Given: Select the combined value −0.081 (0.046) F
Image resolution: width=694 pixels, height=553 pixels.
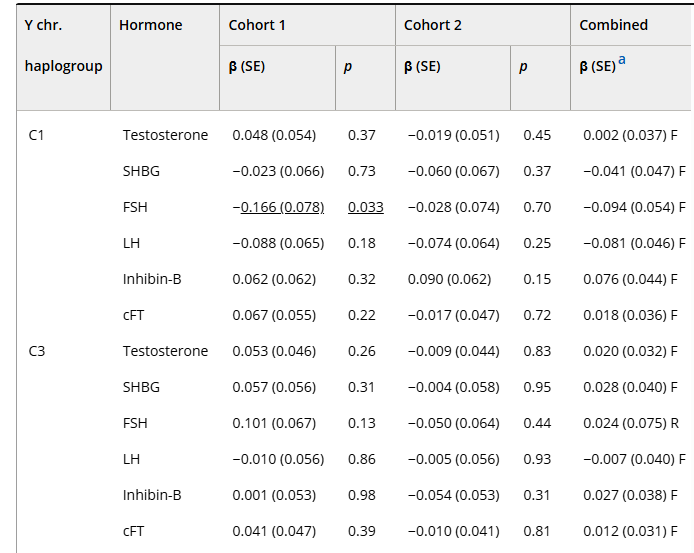Looking at the screenshot, I should [634, 243].
